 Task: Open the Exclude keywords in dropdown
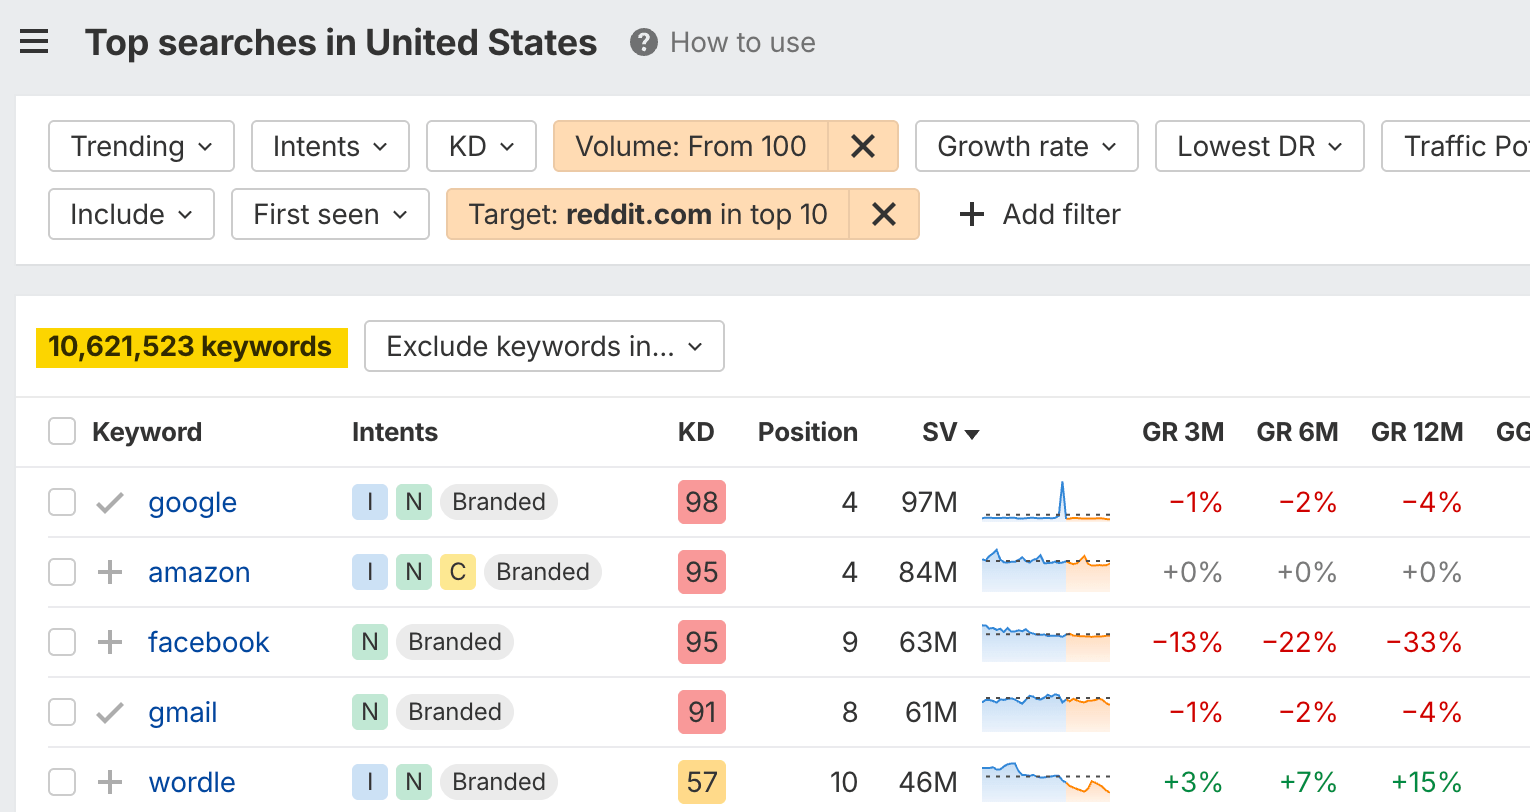point(544,346)
